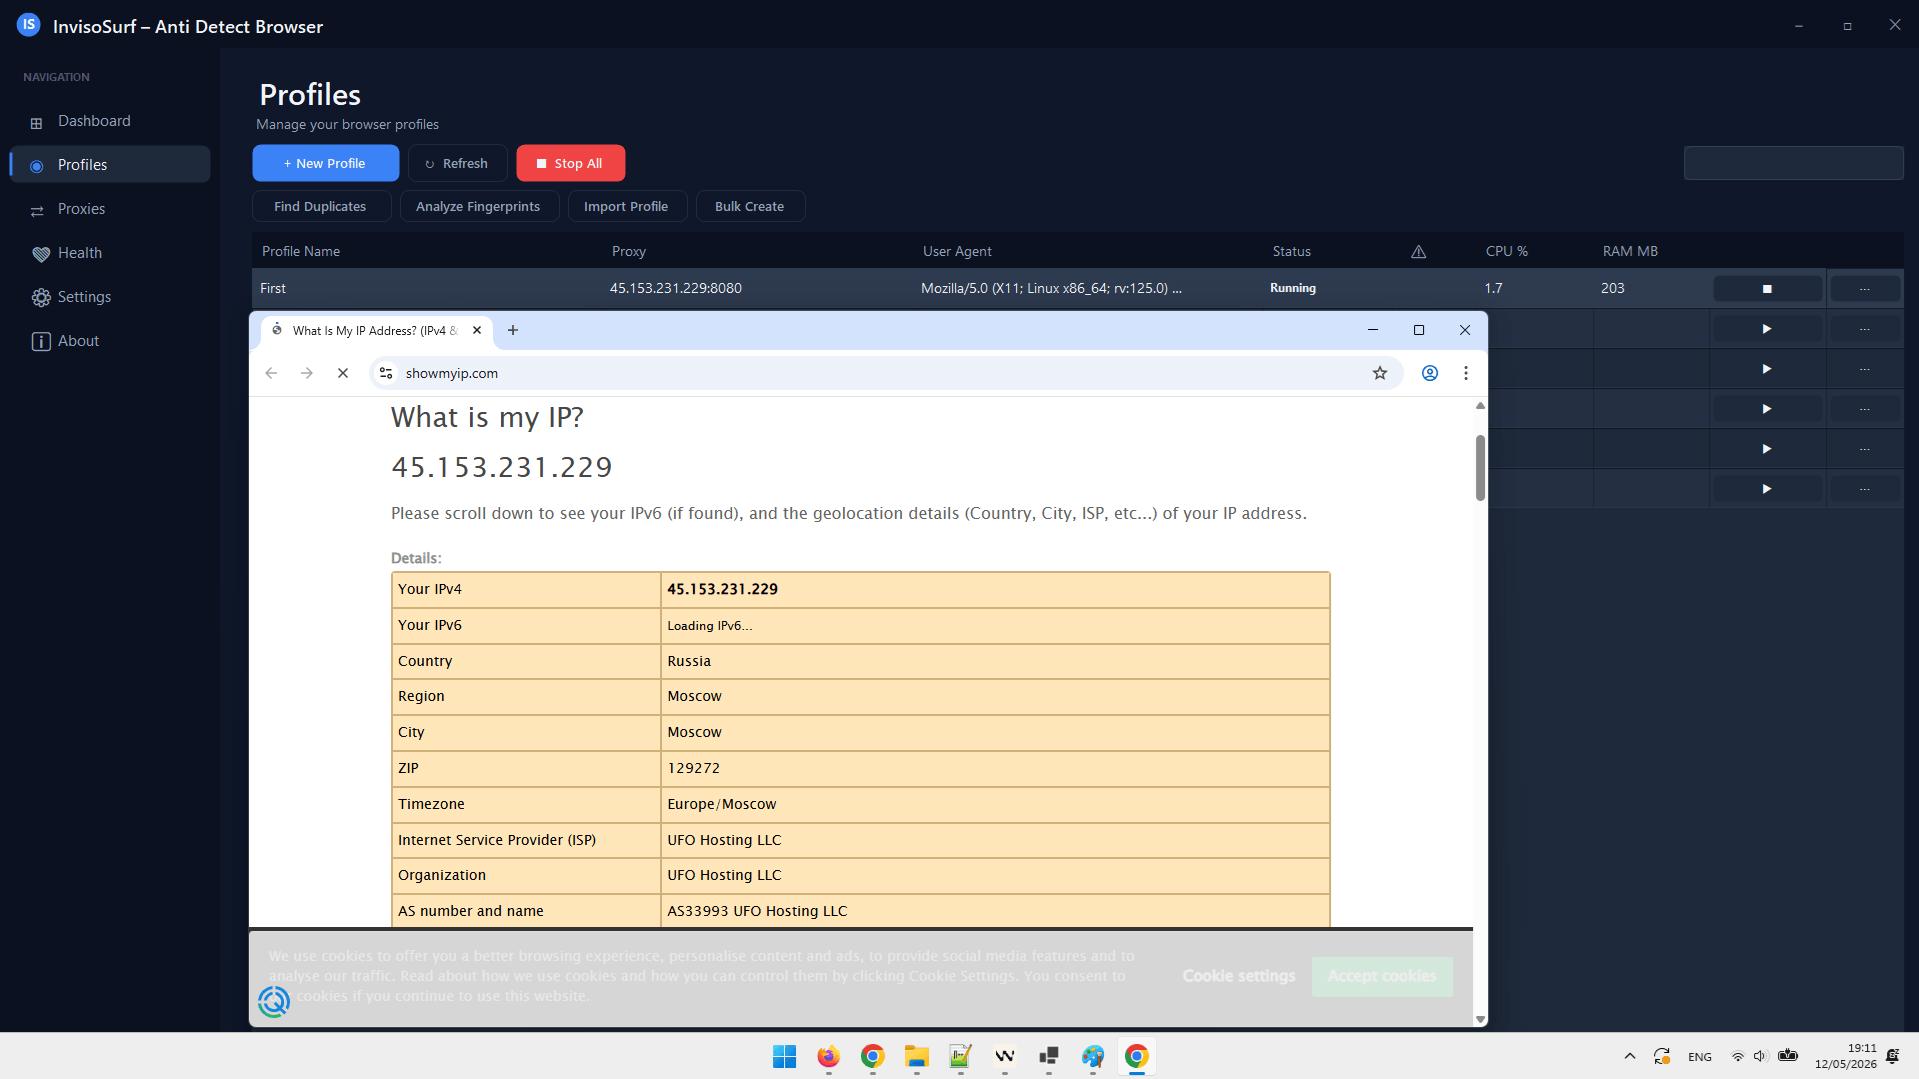The width and height of the screenshot is (1919, 1079).
Task: Open Settings from the sidebar
Action: (x=110, y=297)
